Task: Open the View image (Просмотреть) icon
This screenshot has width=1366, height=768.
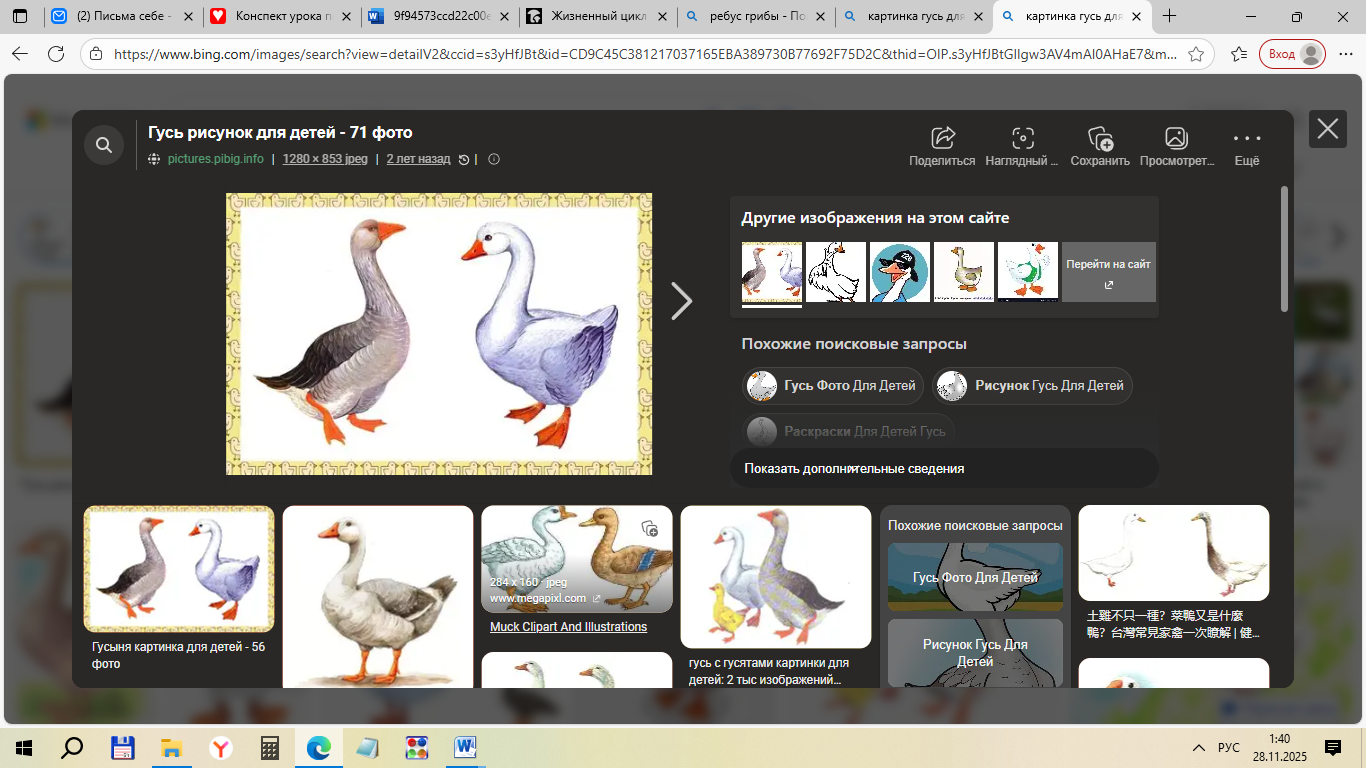Action: [x=1176, y=139]
